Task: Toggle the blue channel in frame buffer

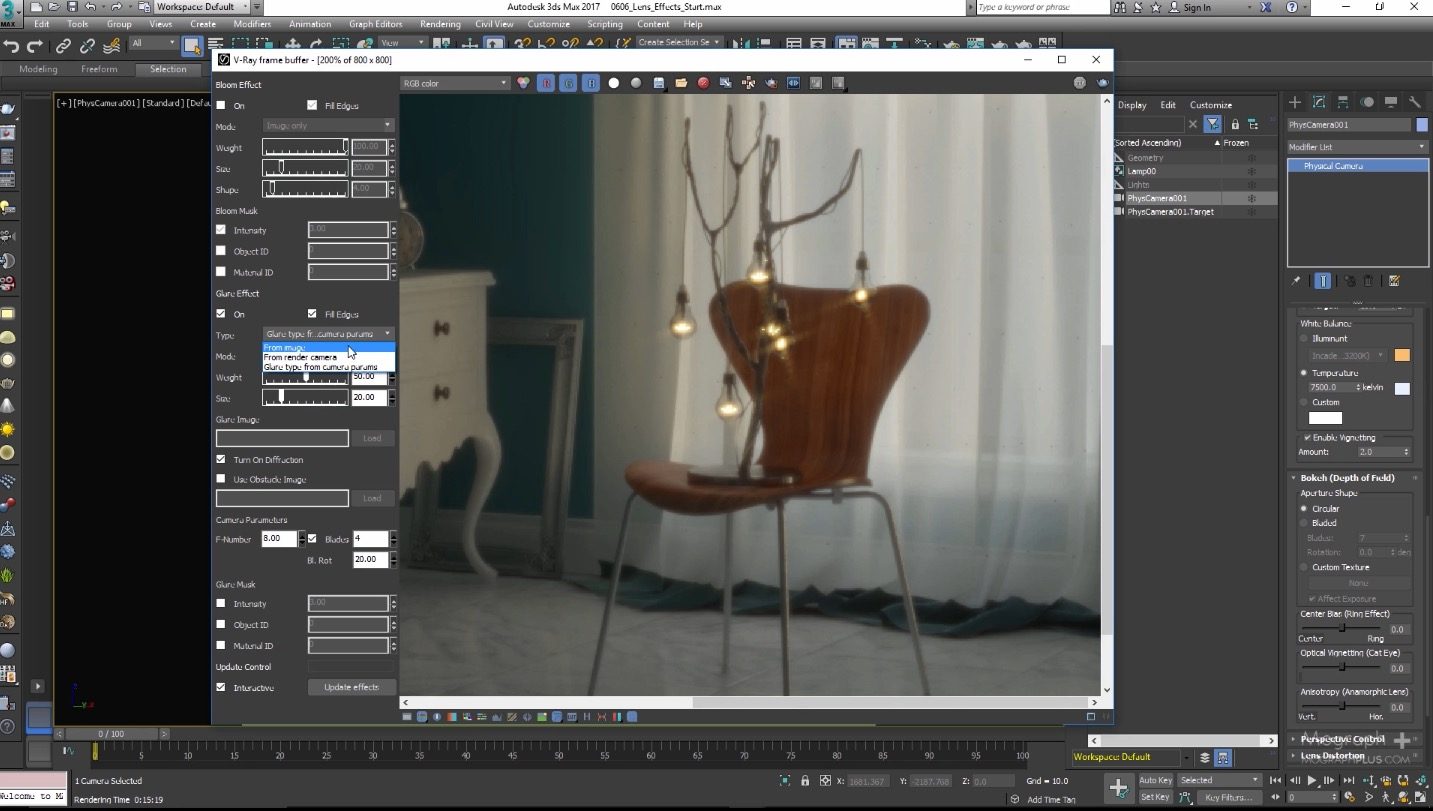Action: click(591, 83)
